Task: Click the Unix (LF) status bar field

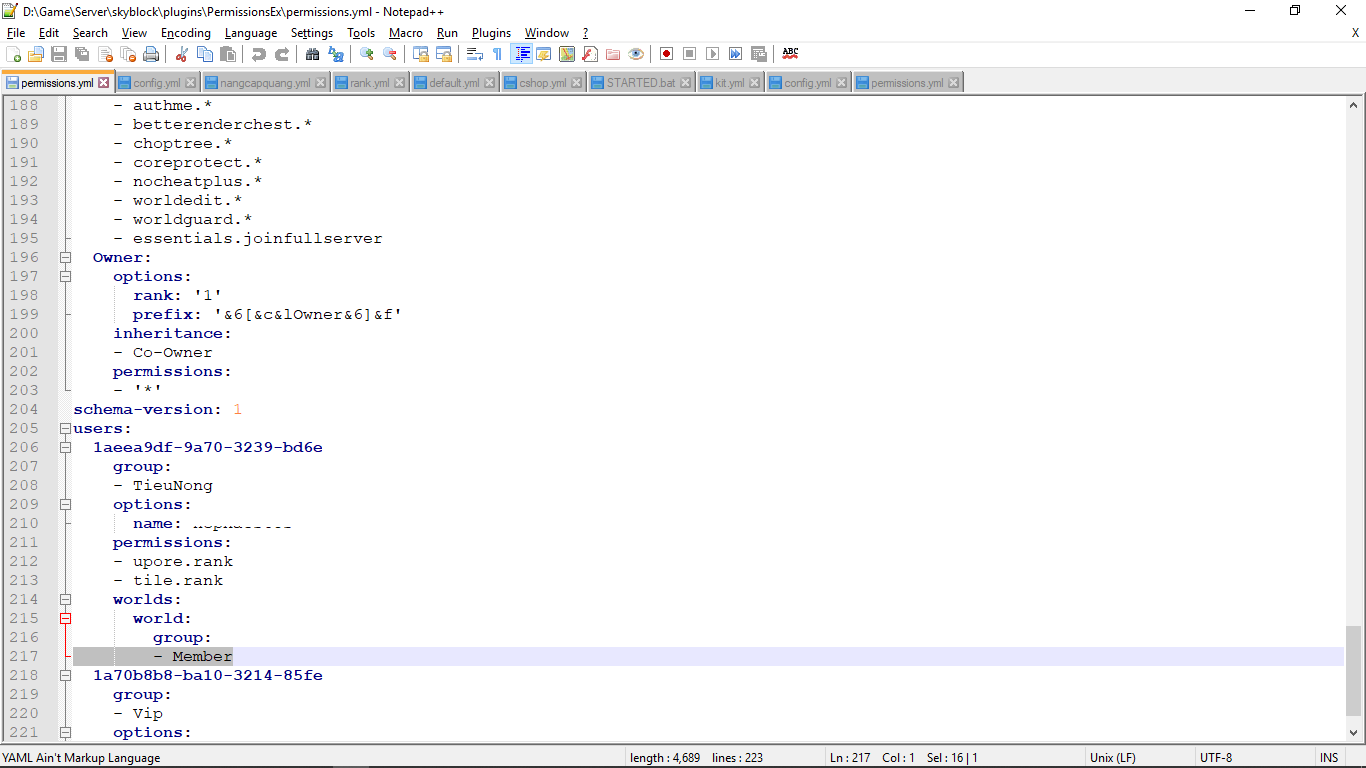Action: [1112, 758]
